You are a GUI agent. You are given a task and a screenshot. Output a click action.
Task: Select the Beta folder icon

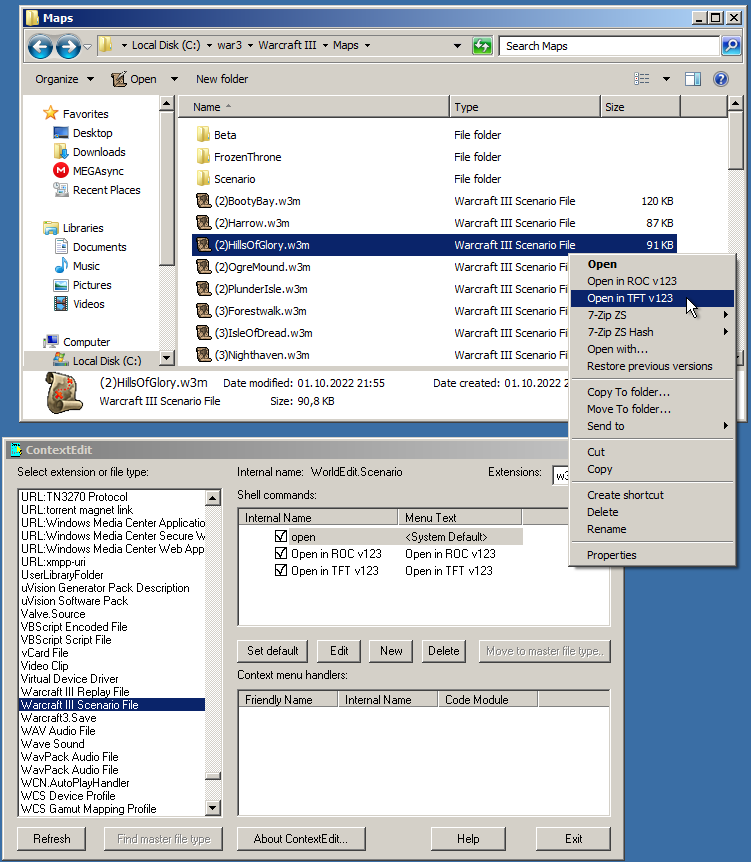(203, 135)
